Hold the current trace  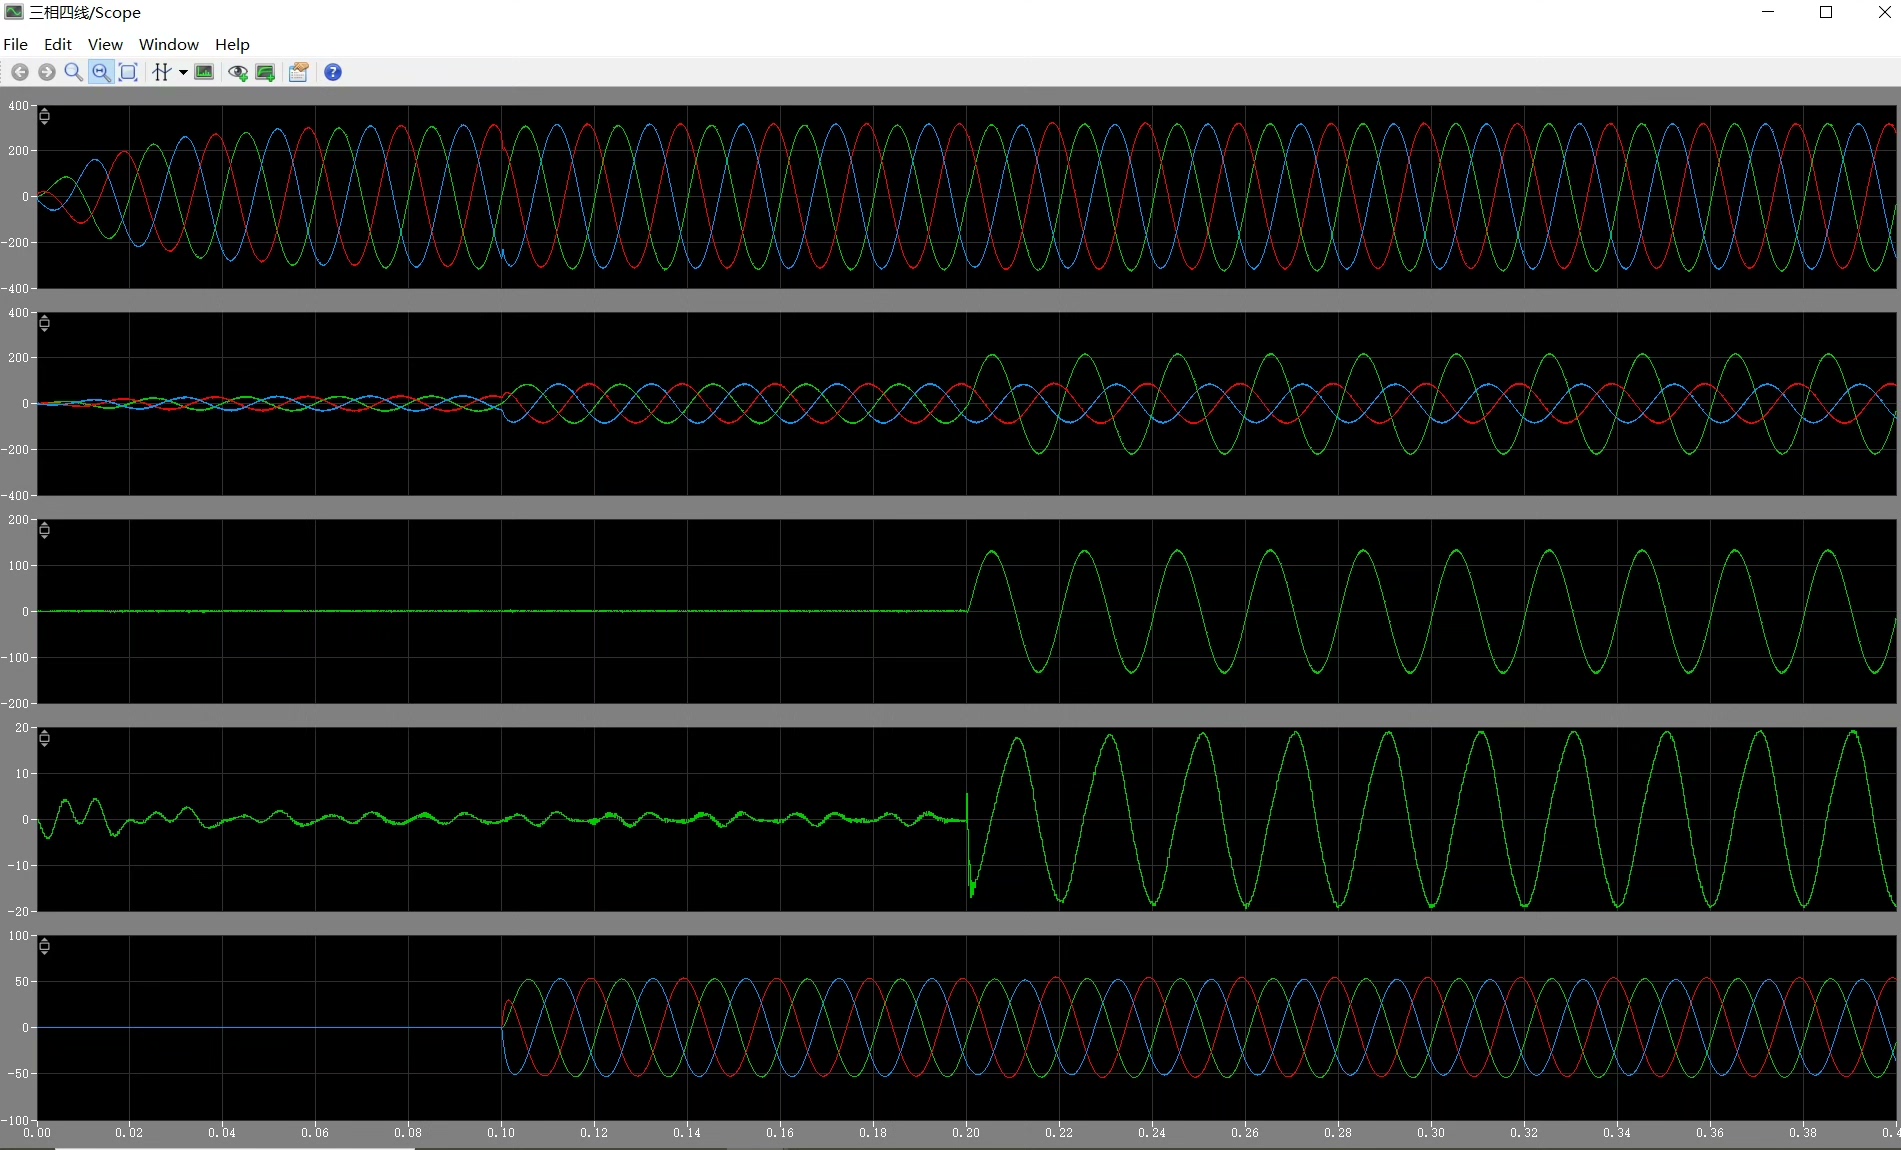click(x=265, y=72)
